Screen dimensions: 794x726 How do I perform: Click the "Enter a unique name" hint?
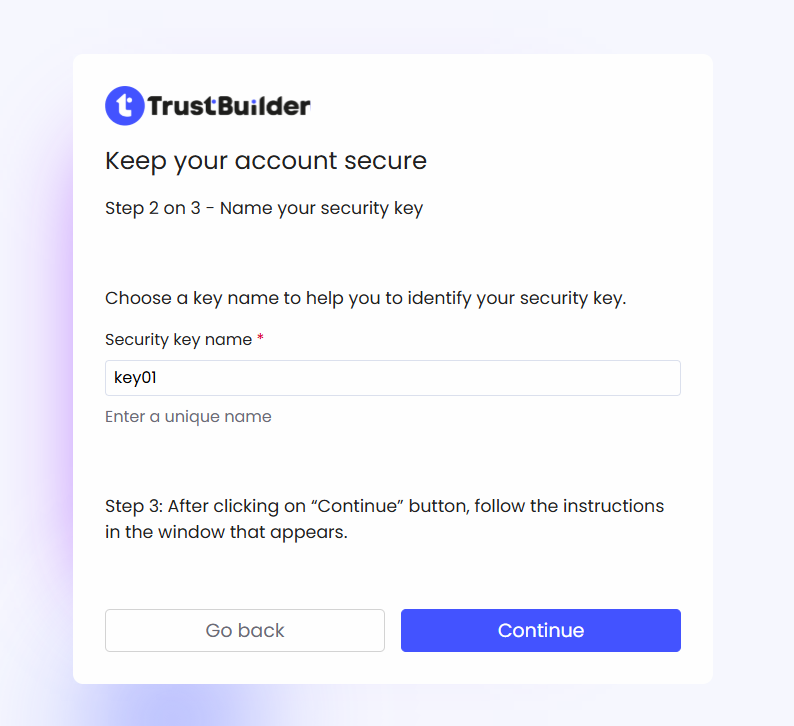[x=188, y=417]
